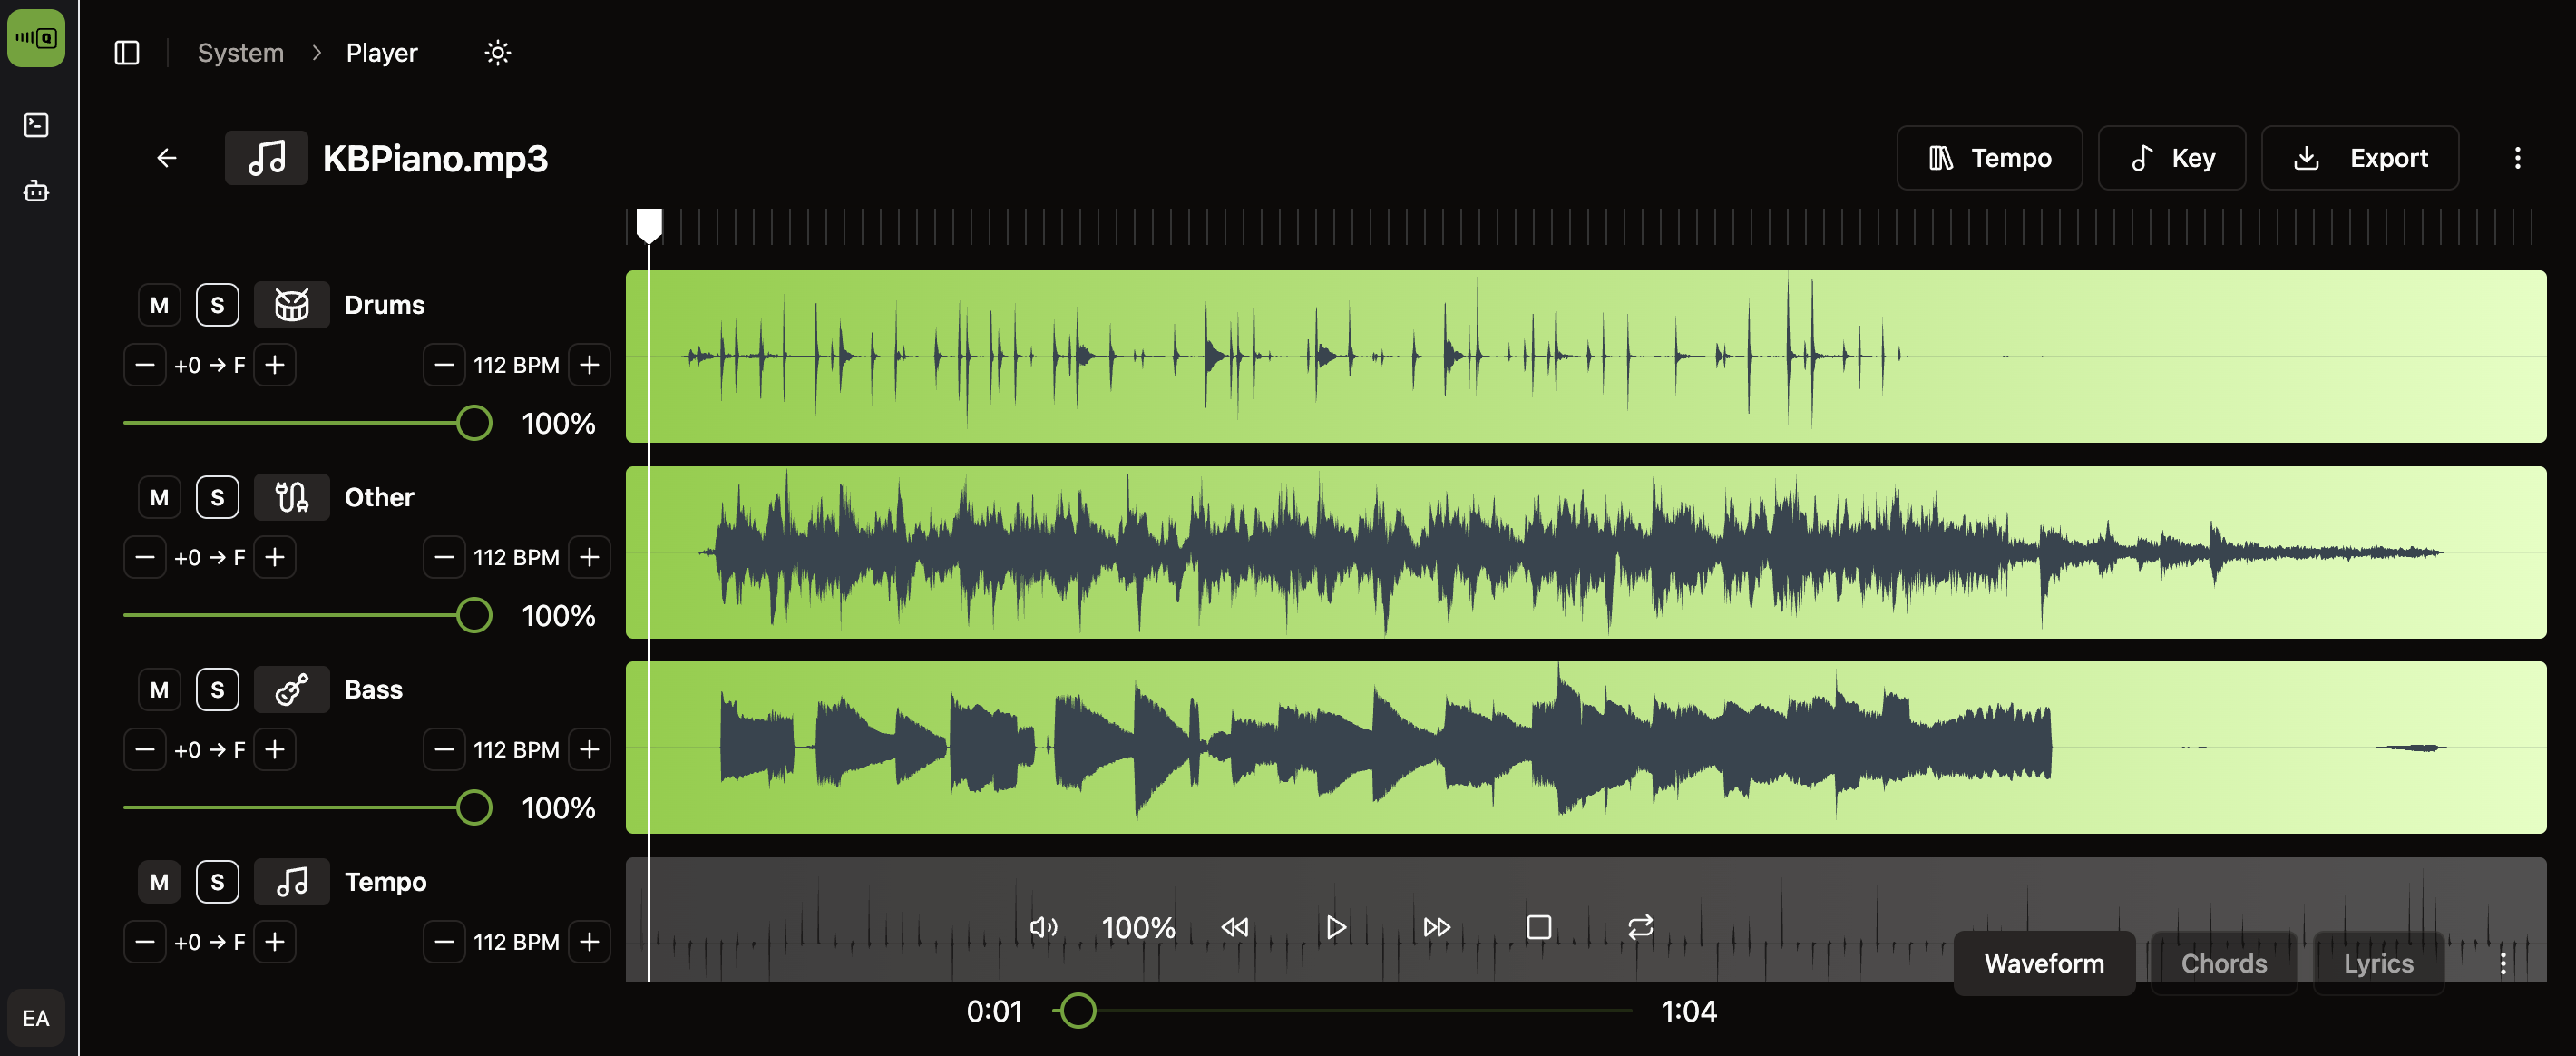Mute the Drums track
2576x1056 pixels.
pyautogui.click(x=159, y=305)
